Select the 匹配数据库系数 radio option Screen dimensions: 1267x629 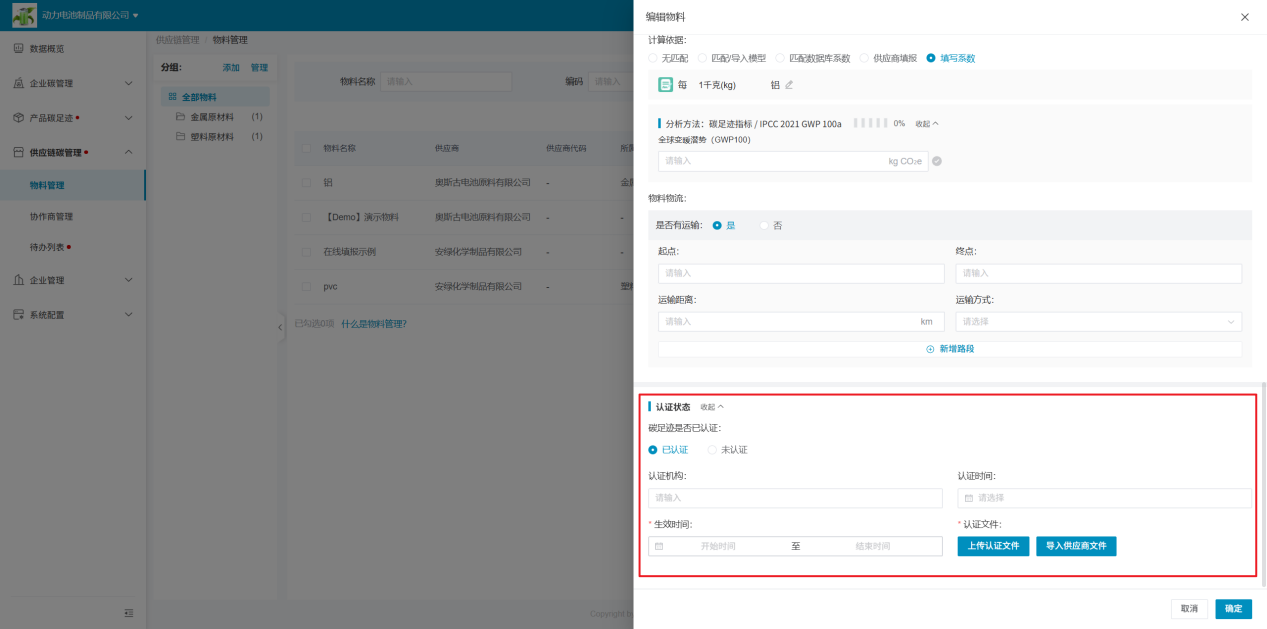(x=781, y=58)
